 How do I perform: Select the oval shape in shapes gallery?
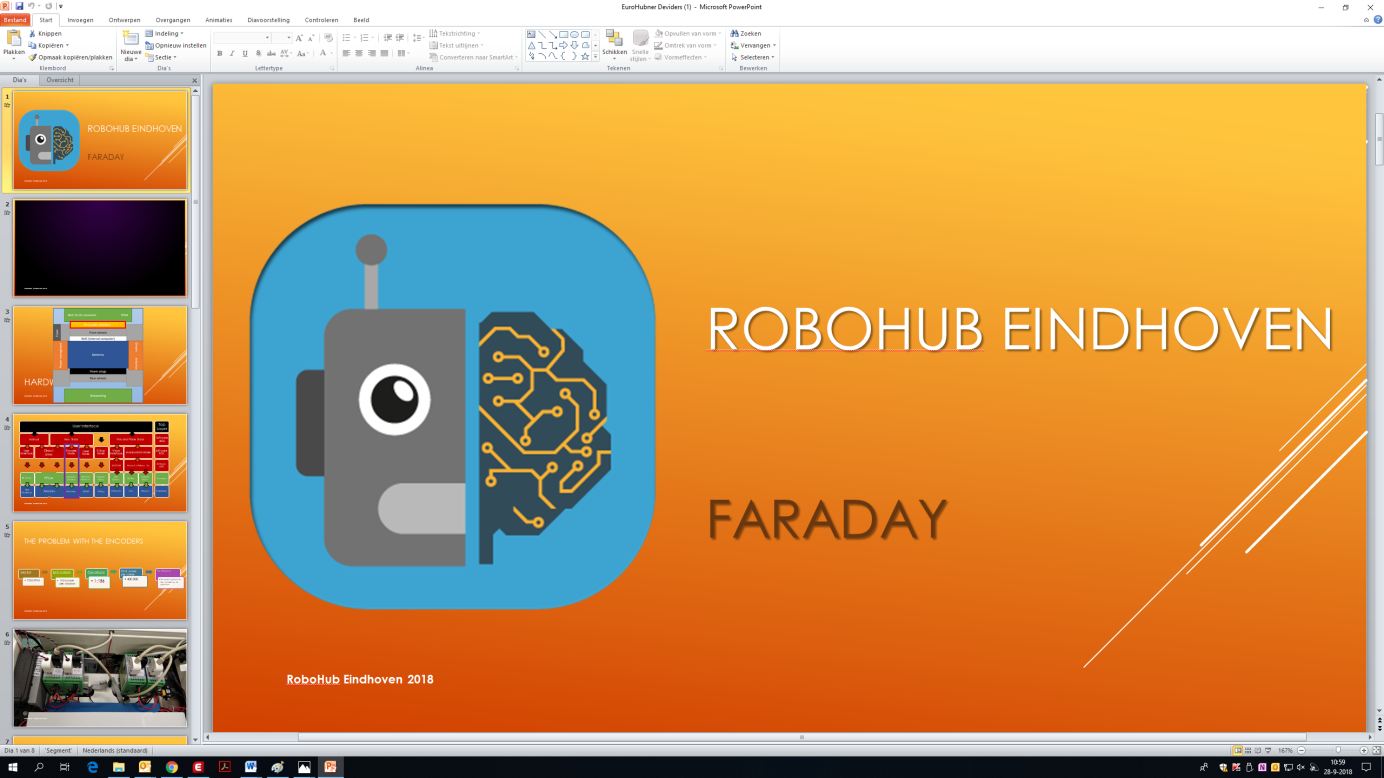575,34
